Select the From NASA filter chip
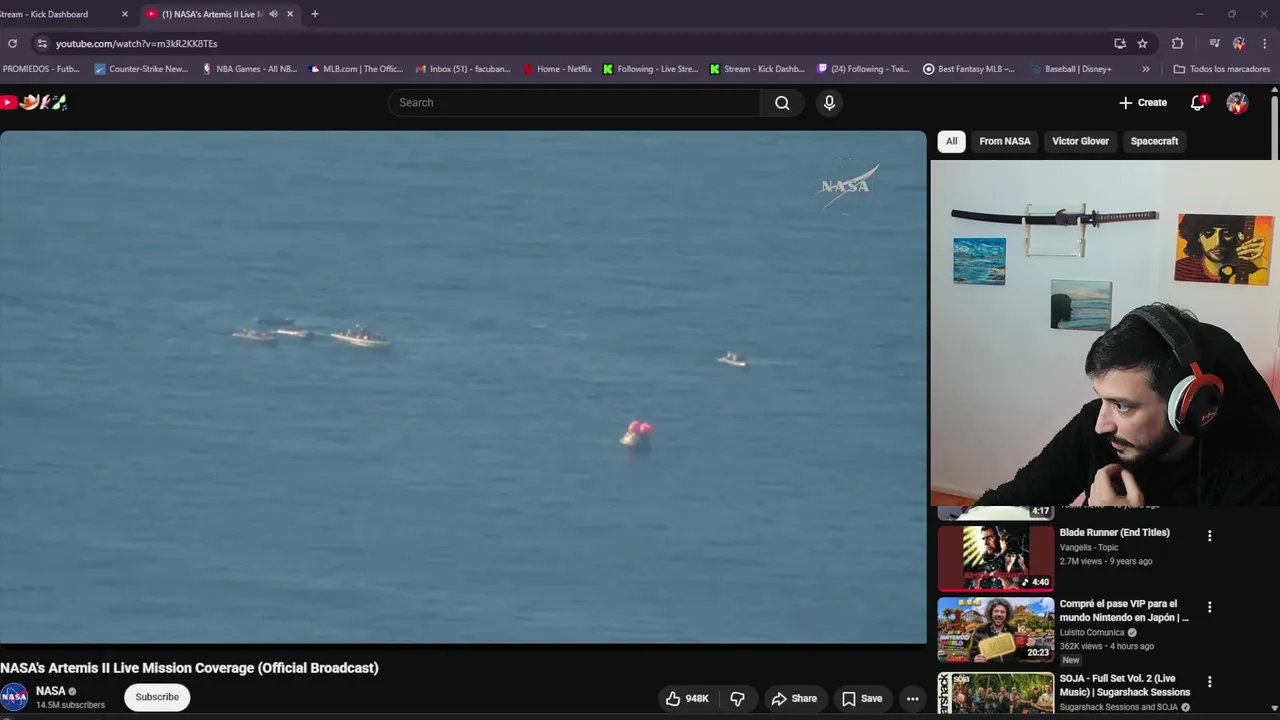The width and height of the screenshot is (1280, 720). click(1005, 141)
